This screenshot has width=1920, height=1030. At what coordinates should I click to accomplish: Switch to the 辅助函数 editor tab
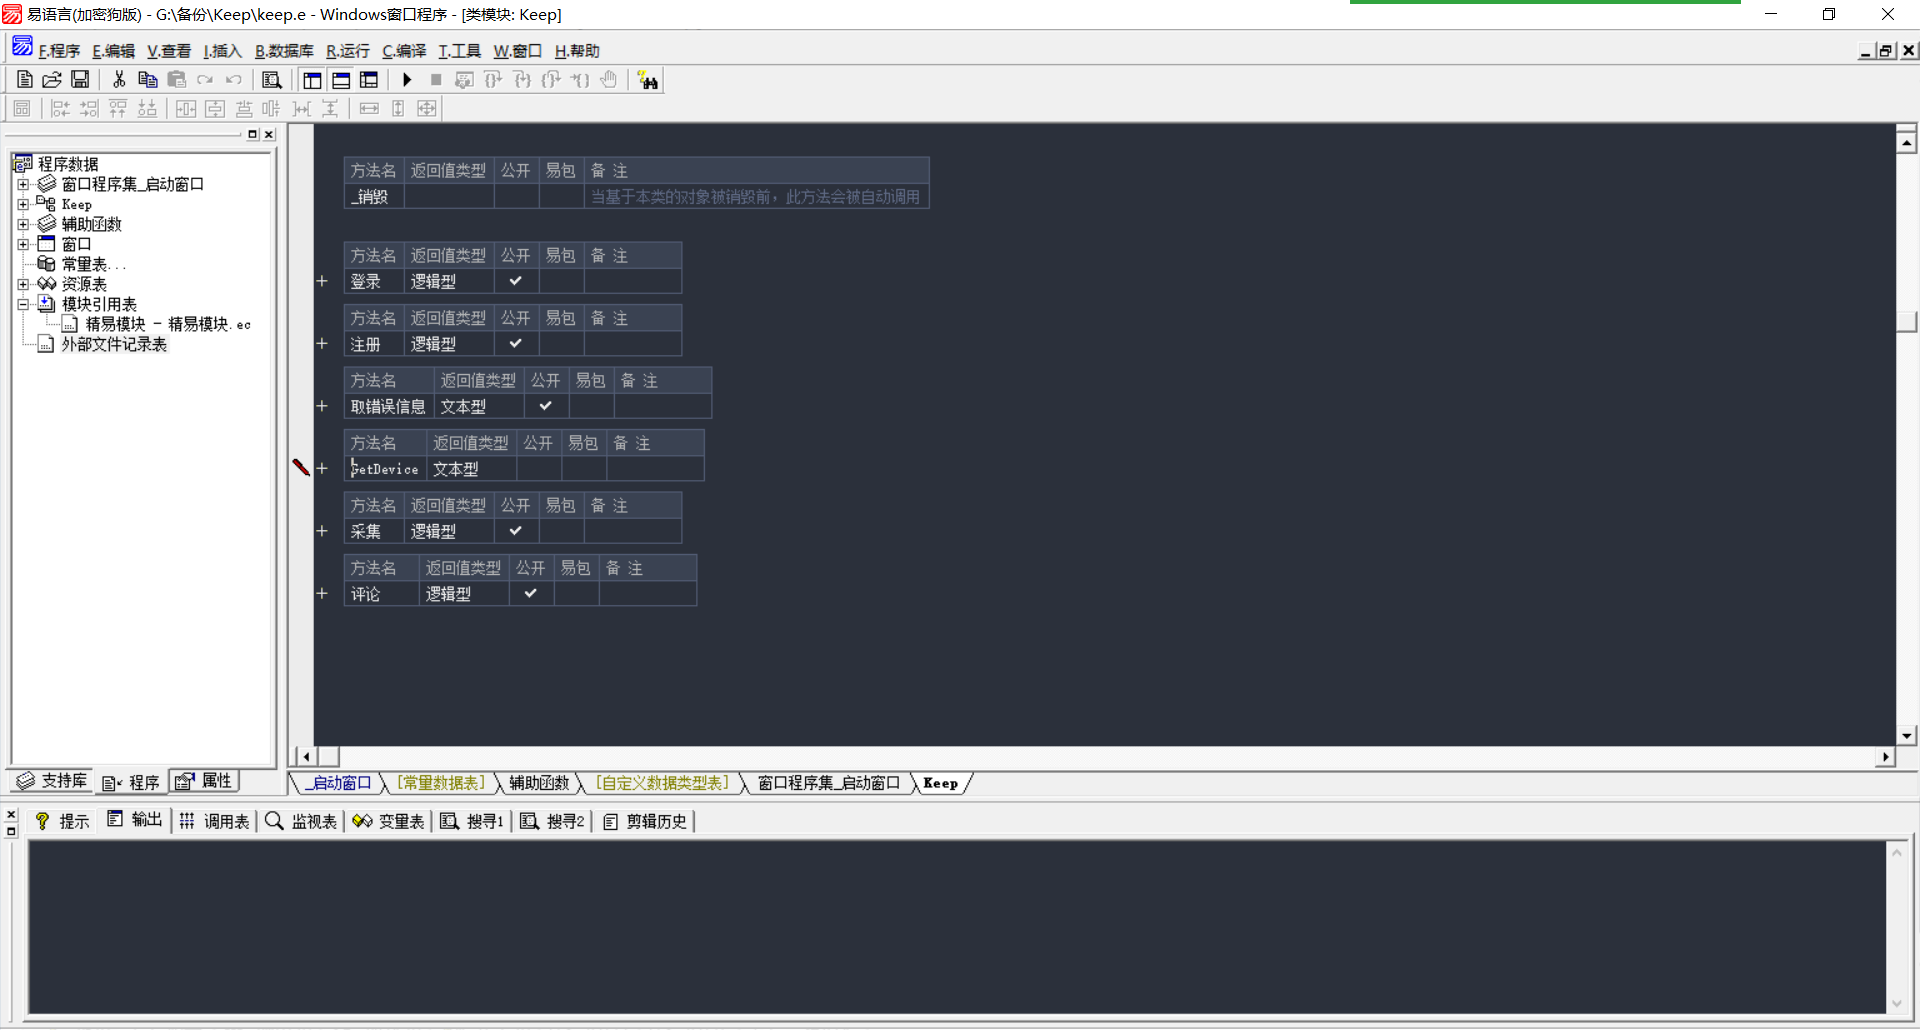click(539, 783)
